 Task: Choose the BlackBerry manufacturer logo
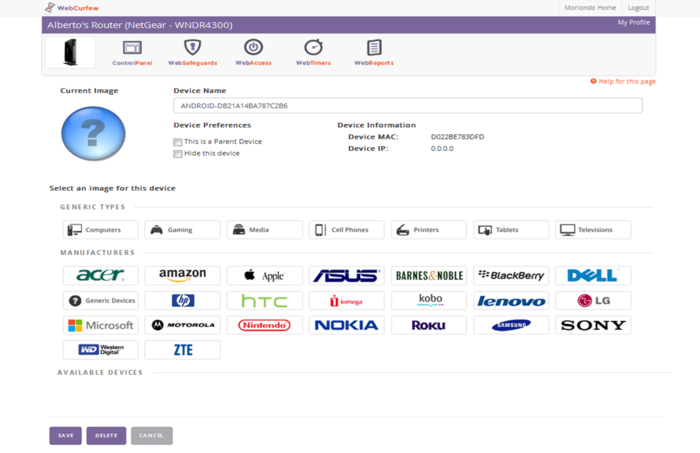pos(511,275)
